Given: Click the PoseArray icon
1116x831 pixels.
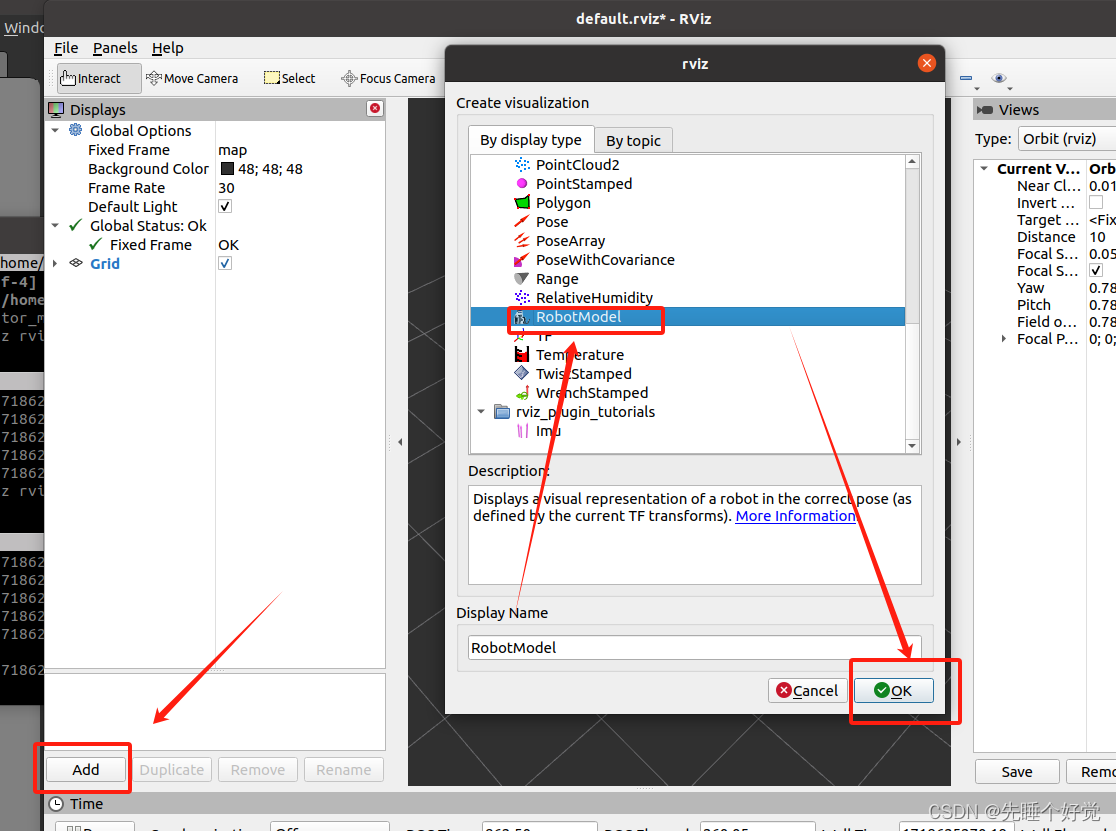Looking at the screenshot, I should click(522, 240).
